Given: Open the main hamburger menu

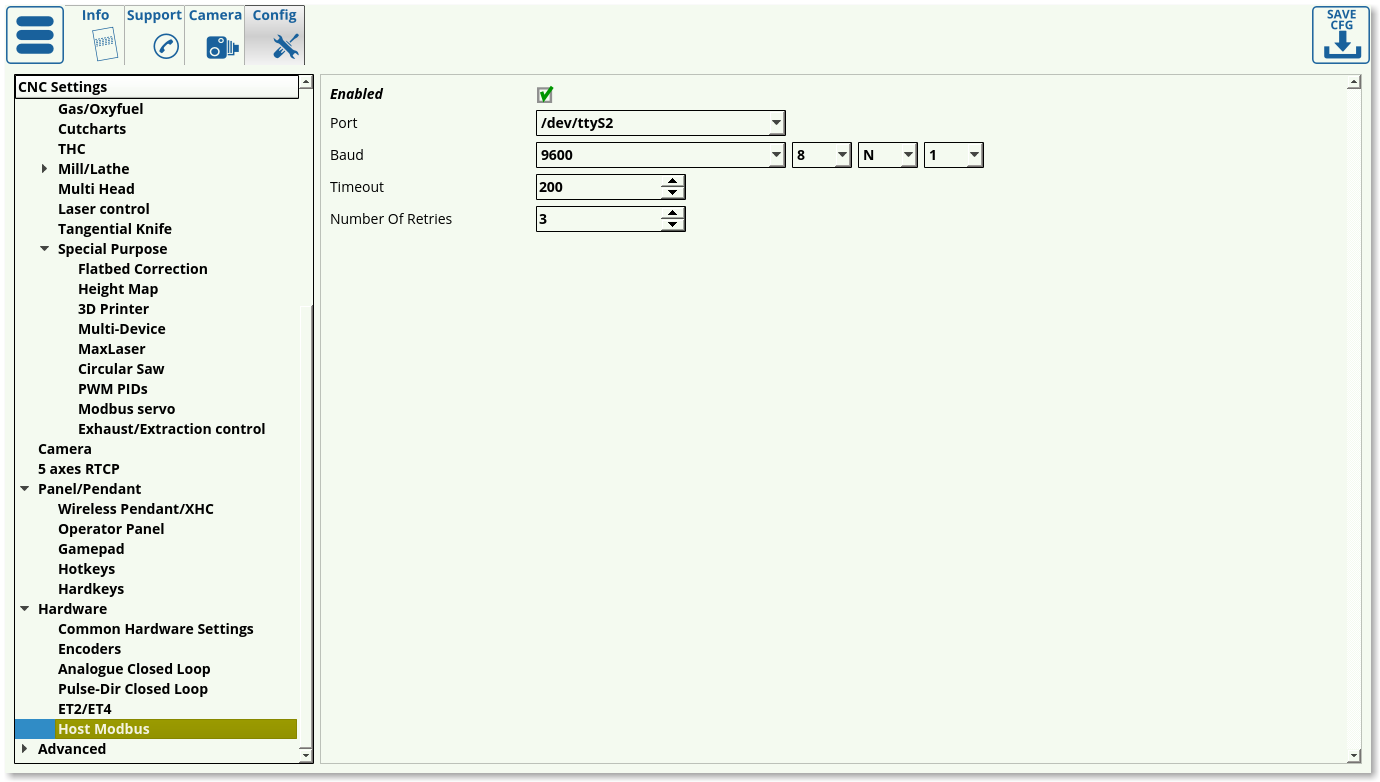Looking at the screenshot, I should coord(35,35).
